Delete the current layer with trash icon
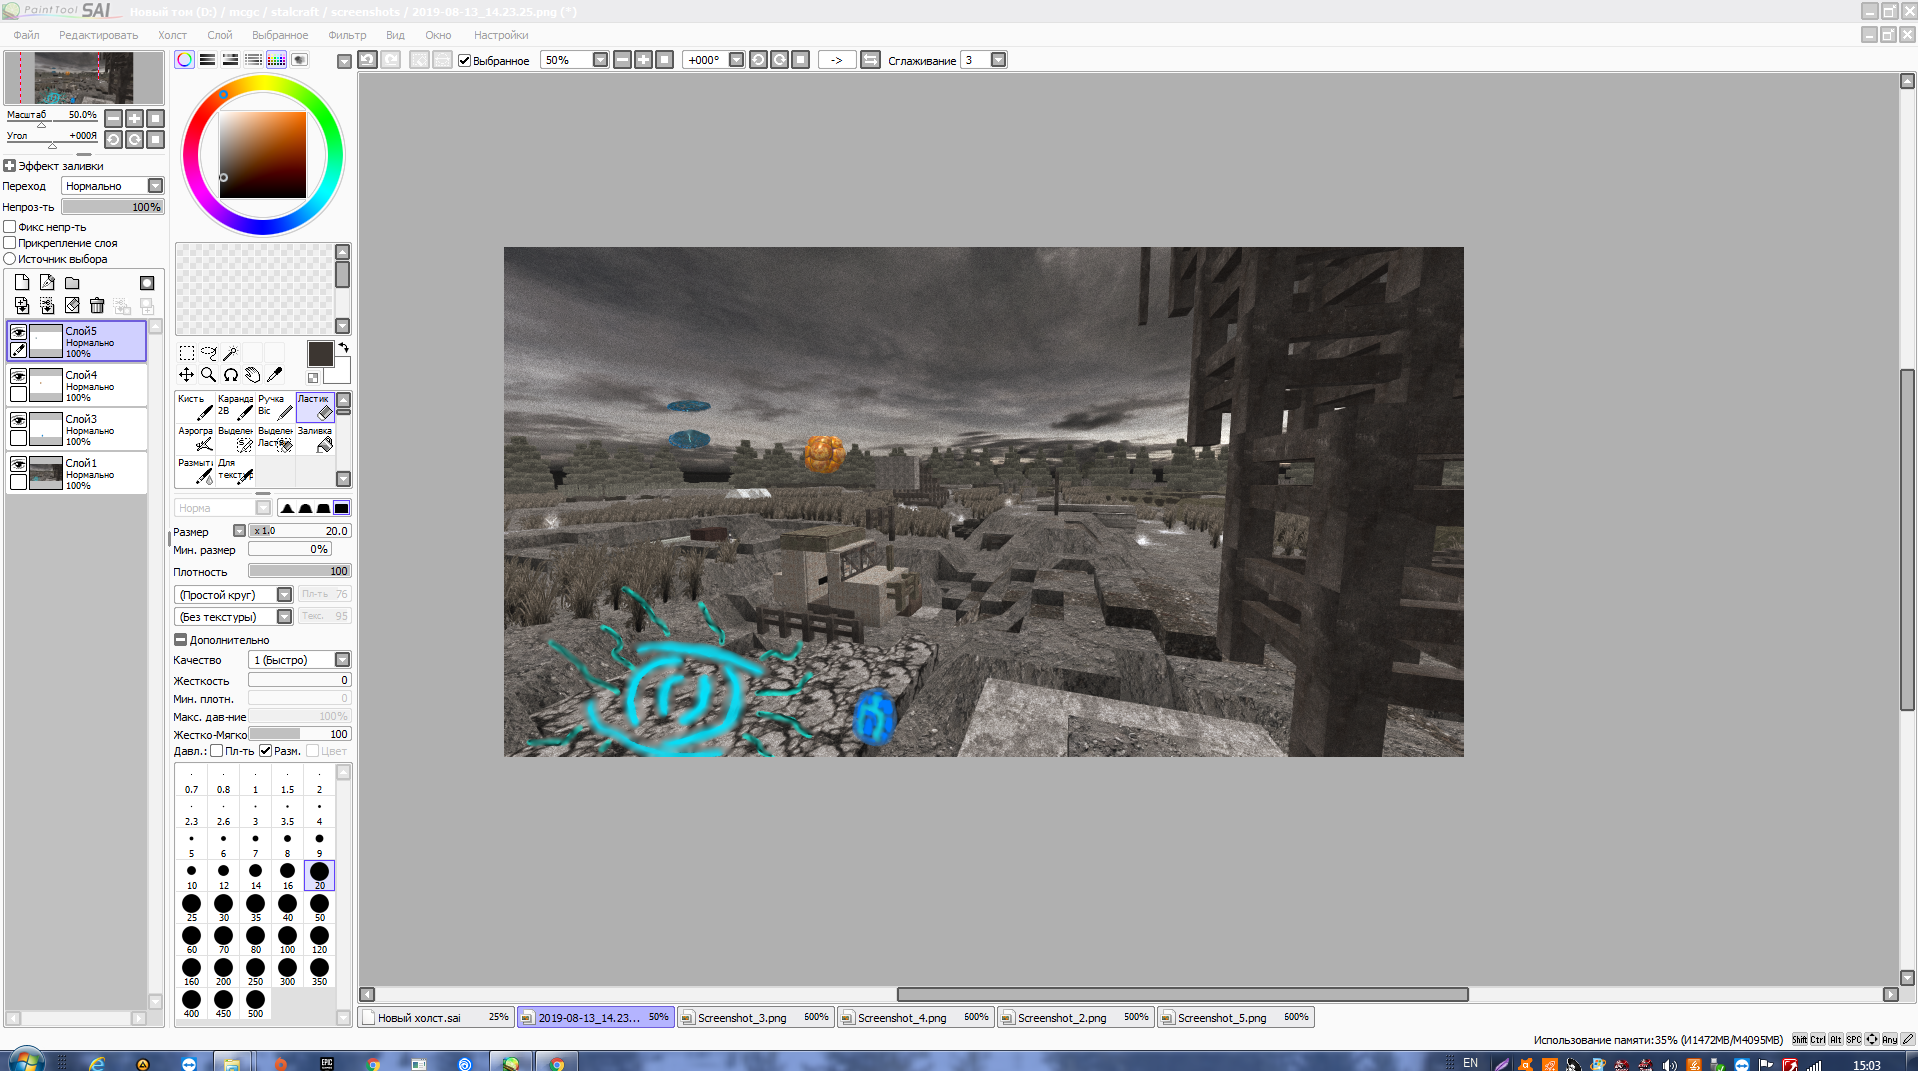Viewport: 1918px width, 1071px height. coord(97,306)
